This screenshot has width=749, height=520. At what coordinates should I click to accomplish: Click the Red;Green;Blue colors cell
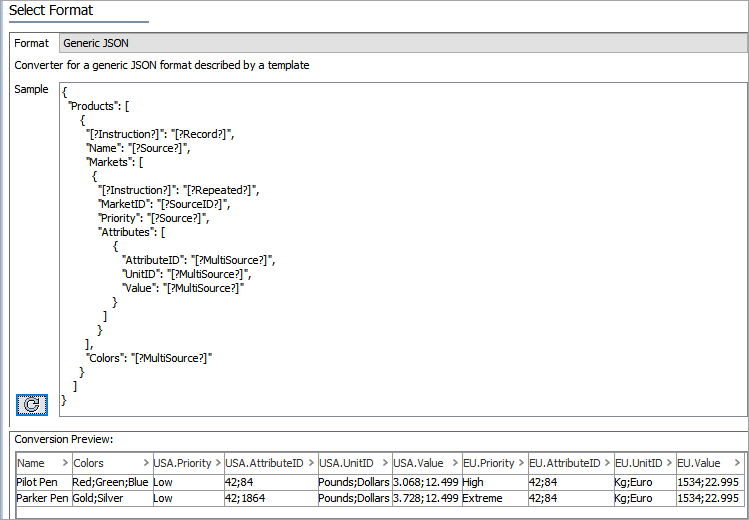pyautogui.click(x=109, y=481)
